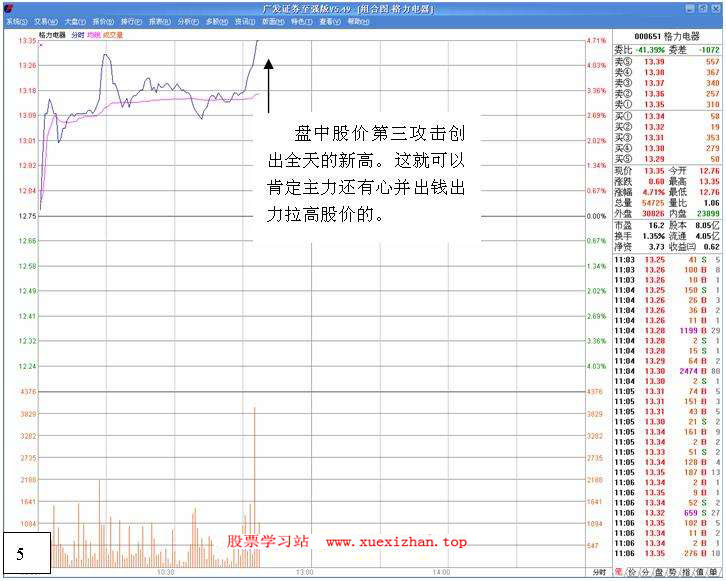The height and width of the screenshot is (581, 726).
Task: Open the 帮助 menu
Action: (x=358, y=22)
